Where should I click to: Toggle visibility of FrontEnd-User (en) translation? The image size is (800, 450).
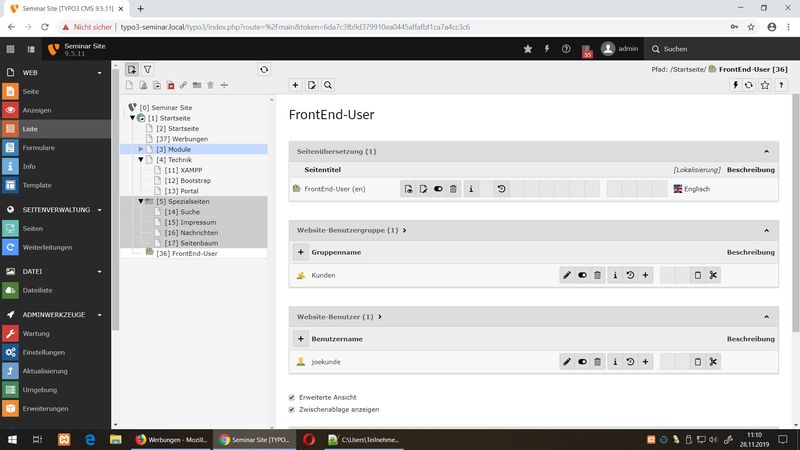tap(438, 189)
